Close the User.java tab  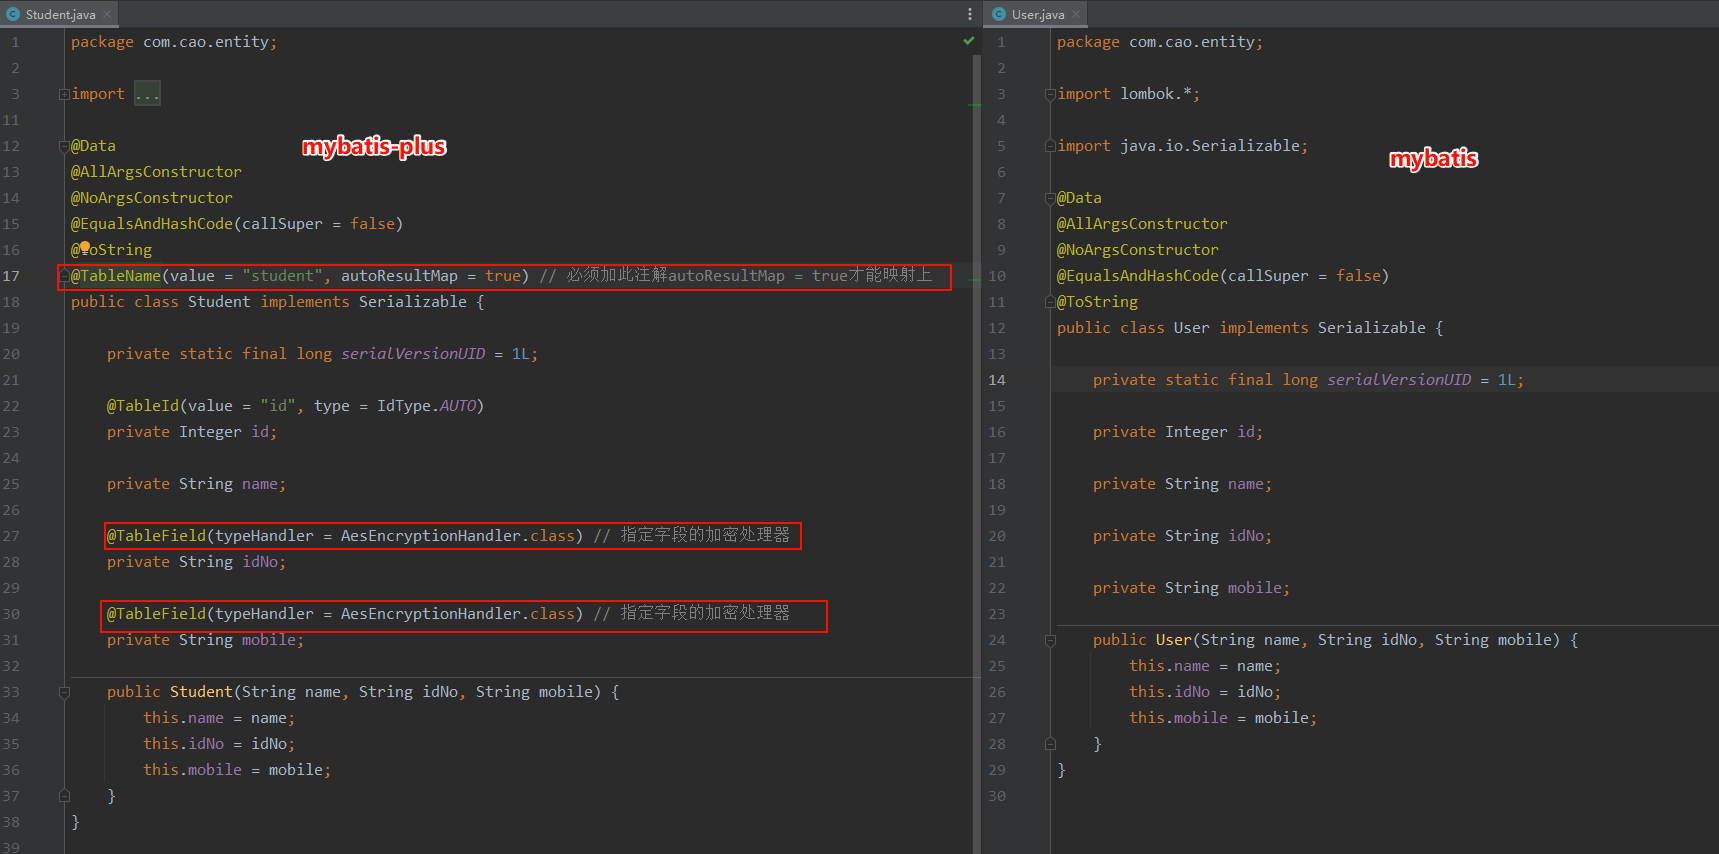(x=1076, y=14)
